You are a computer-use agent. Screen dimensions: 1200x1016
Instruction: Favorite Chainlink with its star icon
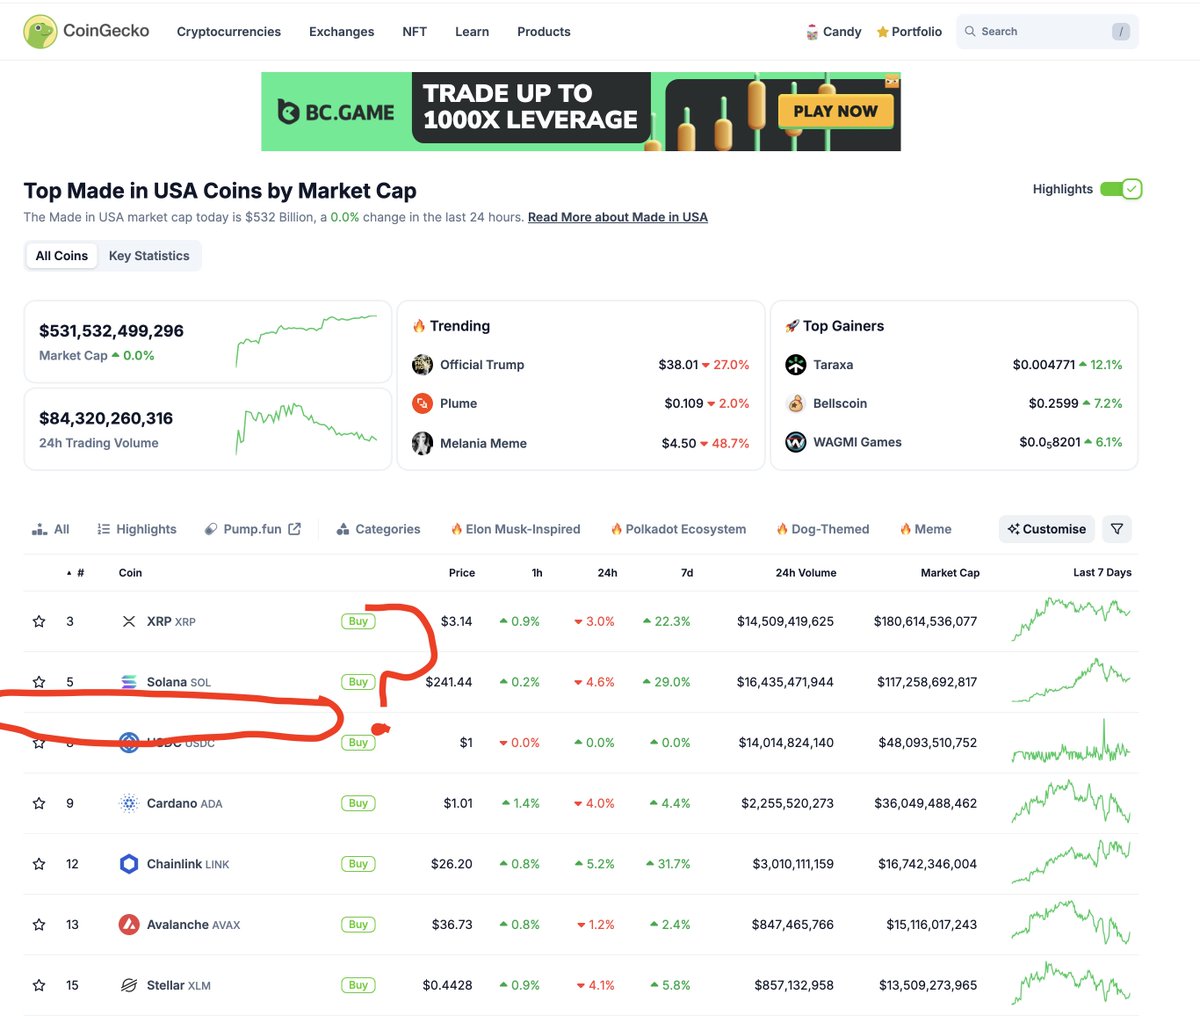tap(39, 864)
